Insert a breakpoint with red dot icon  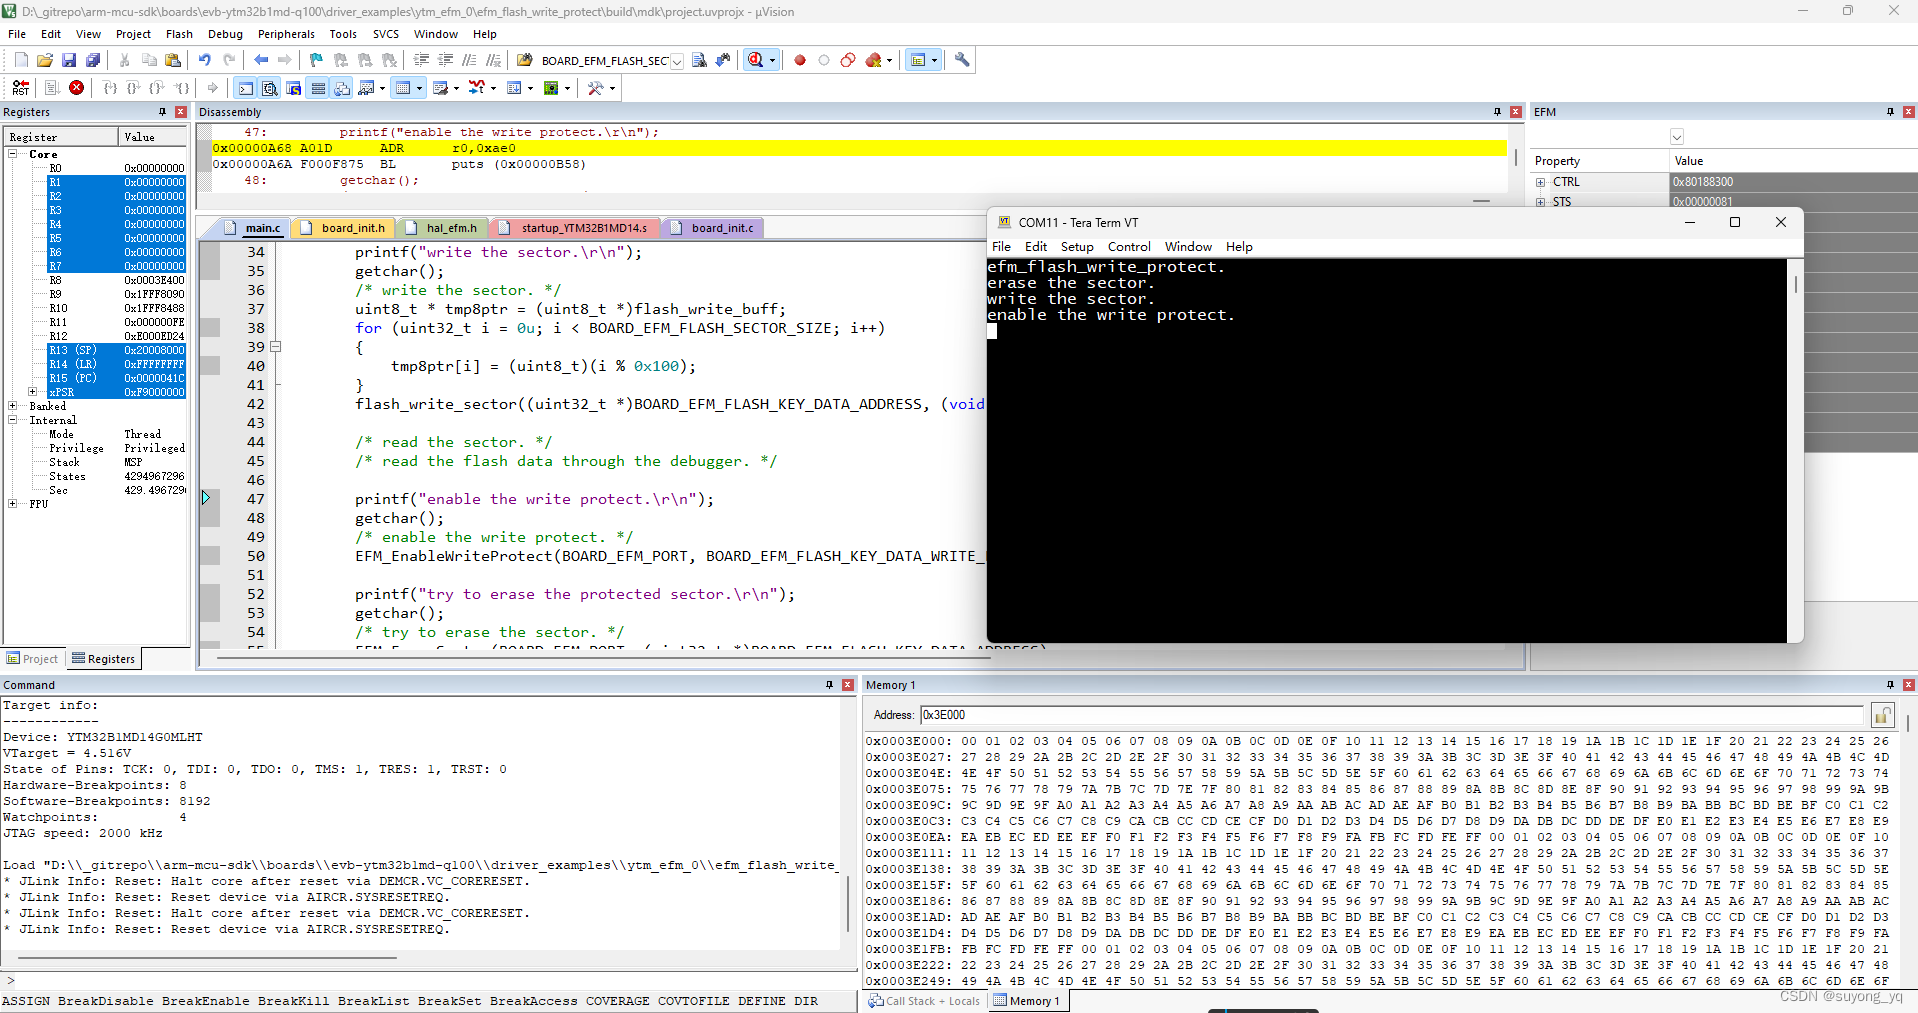pos(800,60)
